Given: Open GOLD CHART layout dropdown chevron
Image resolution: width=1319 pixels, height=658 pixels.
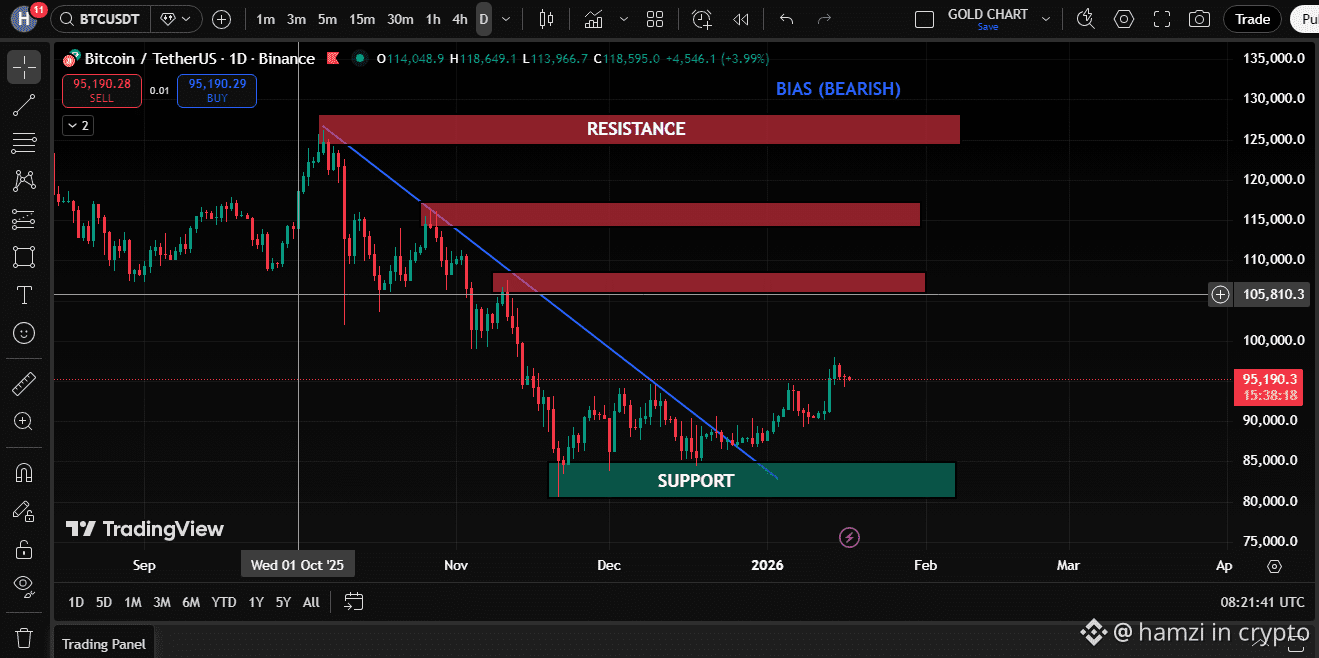Looking at the screenshot, I should pos(1047,19).
